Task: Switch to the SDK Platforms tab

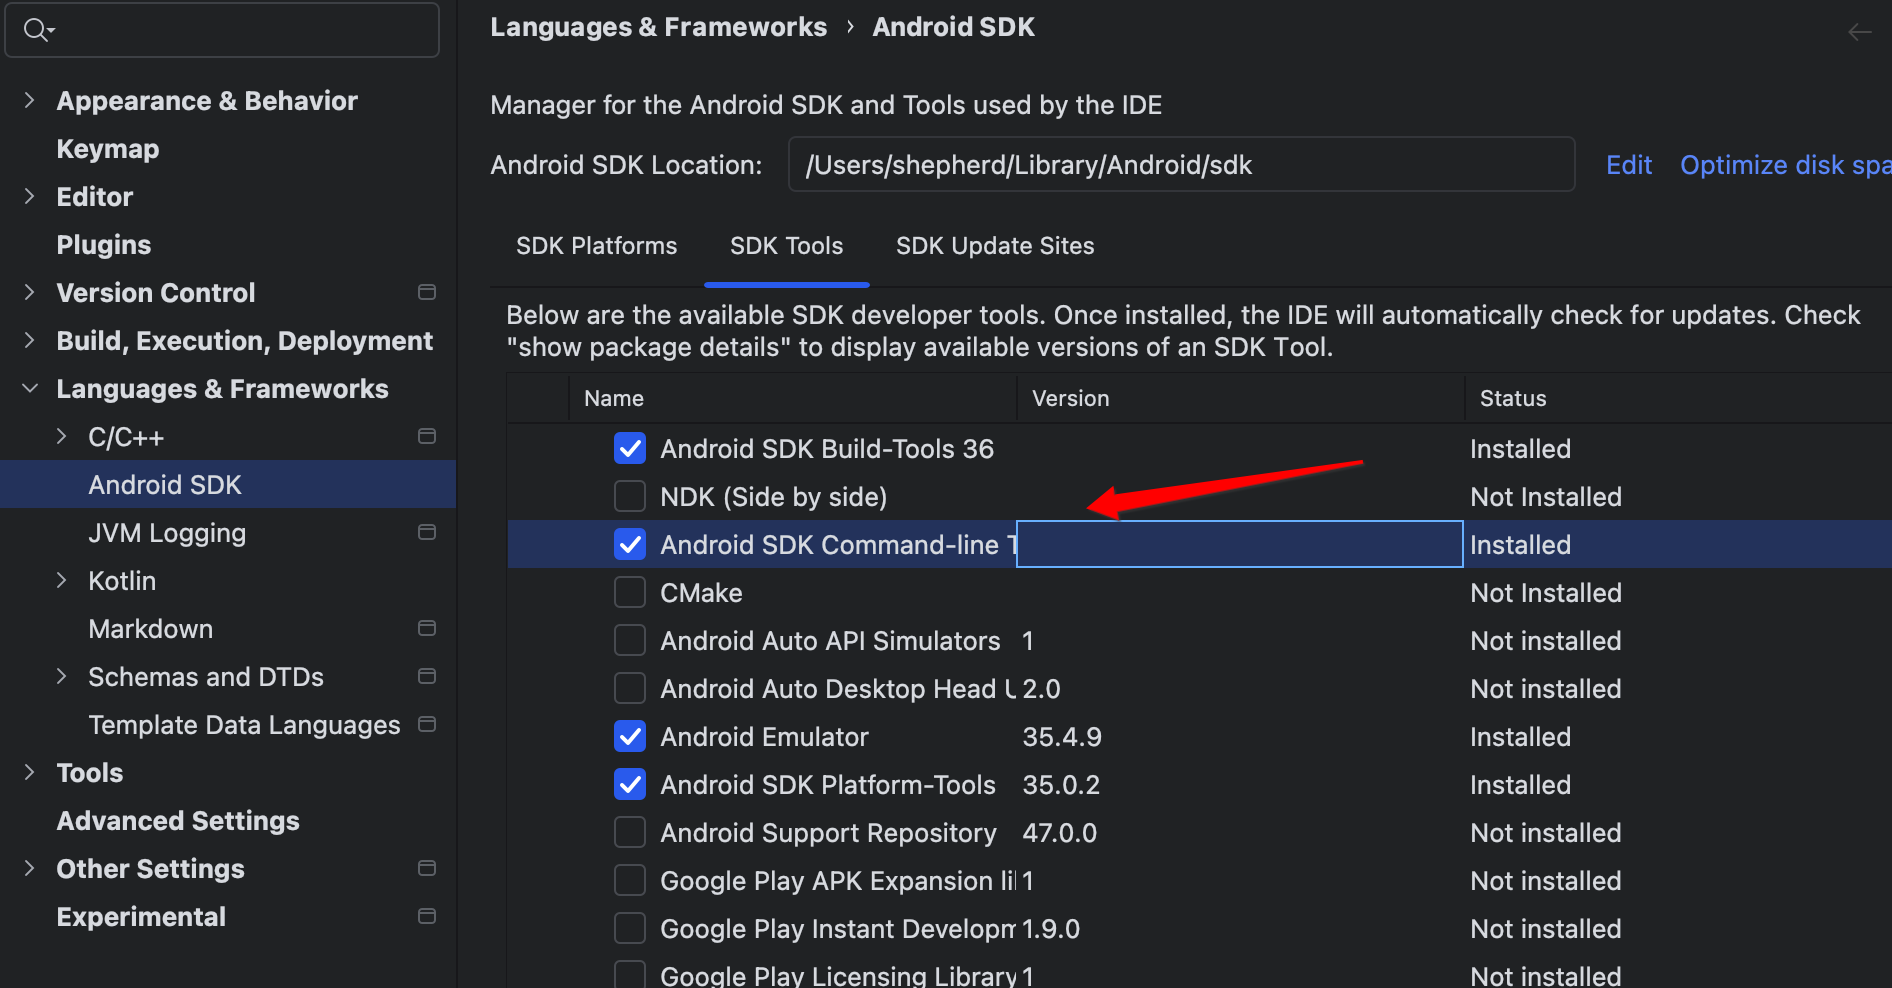Action: (x=596, y=246)
